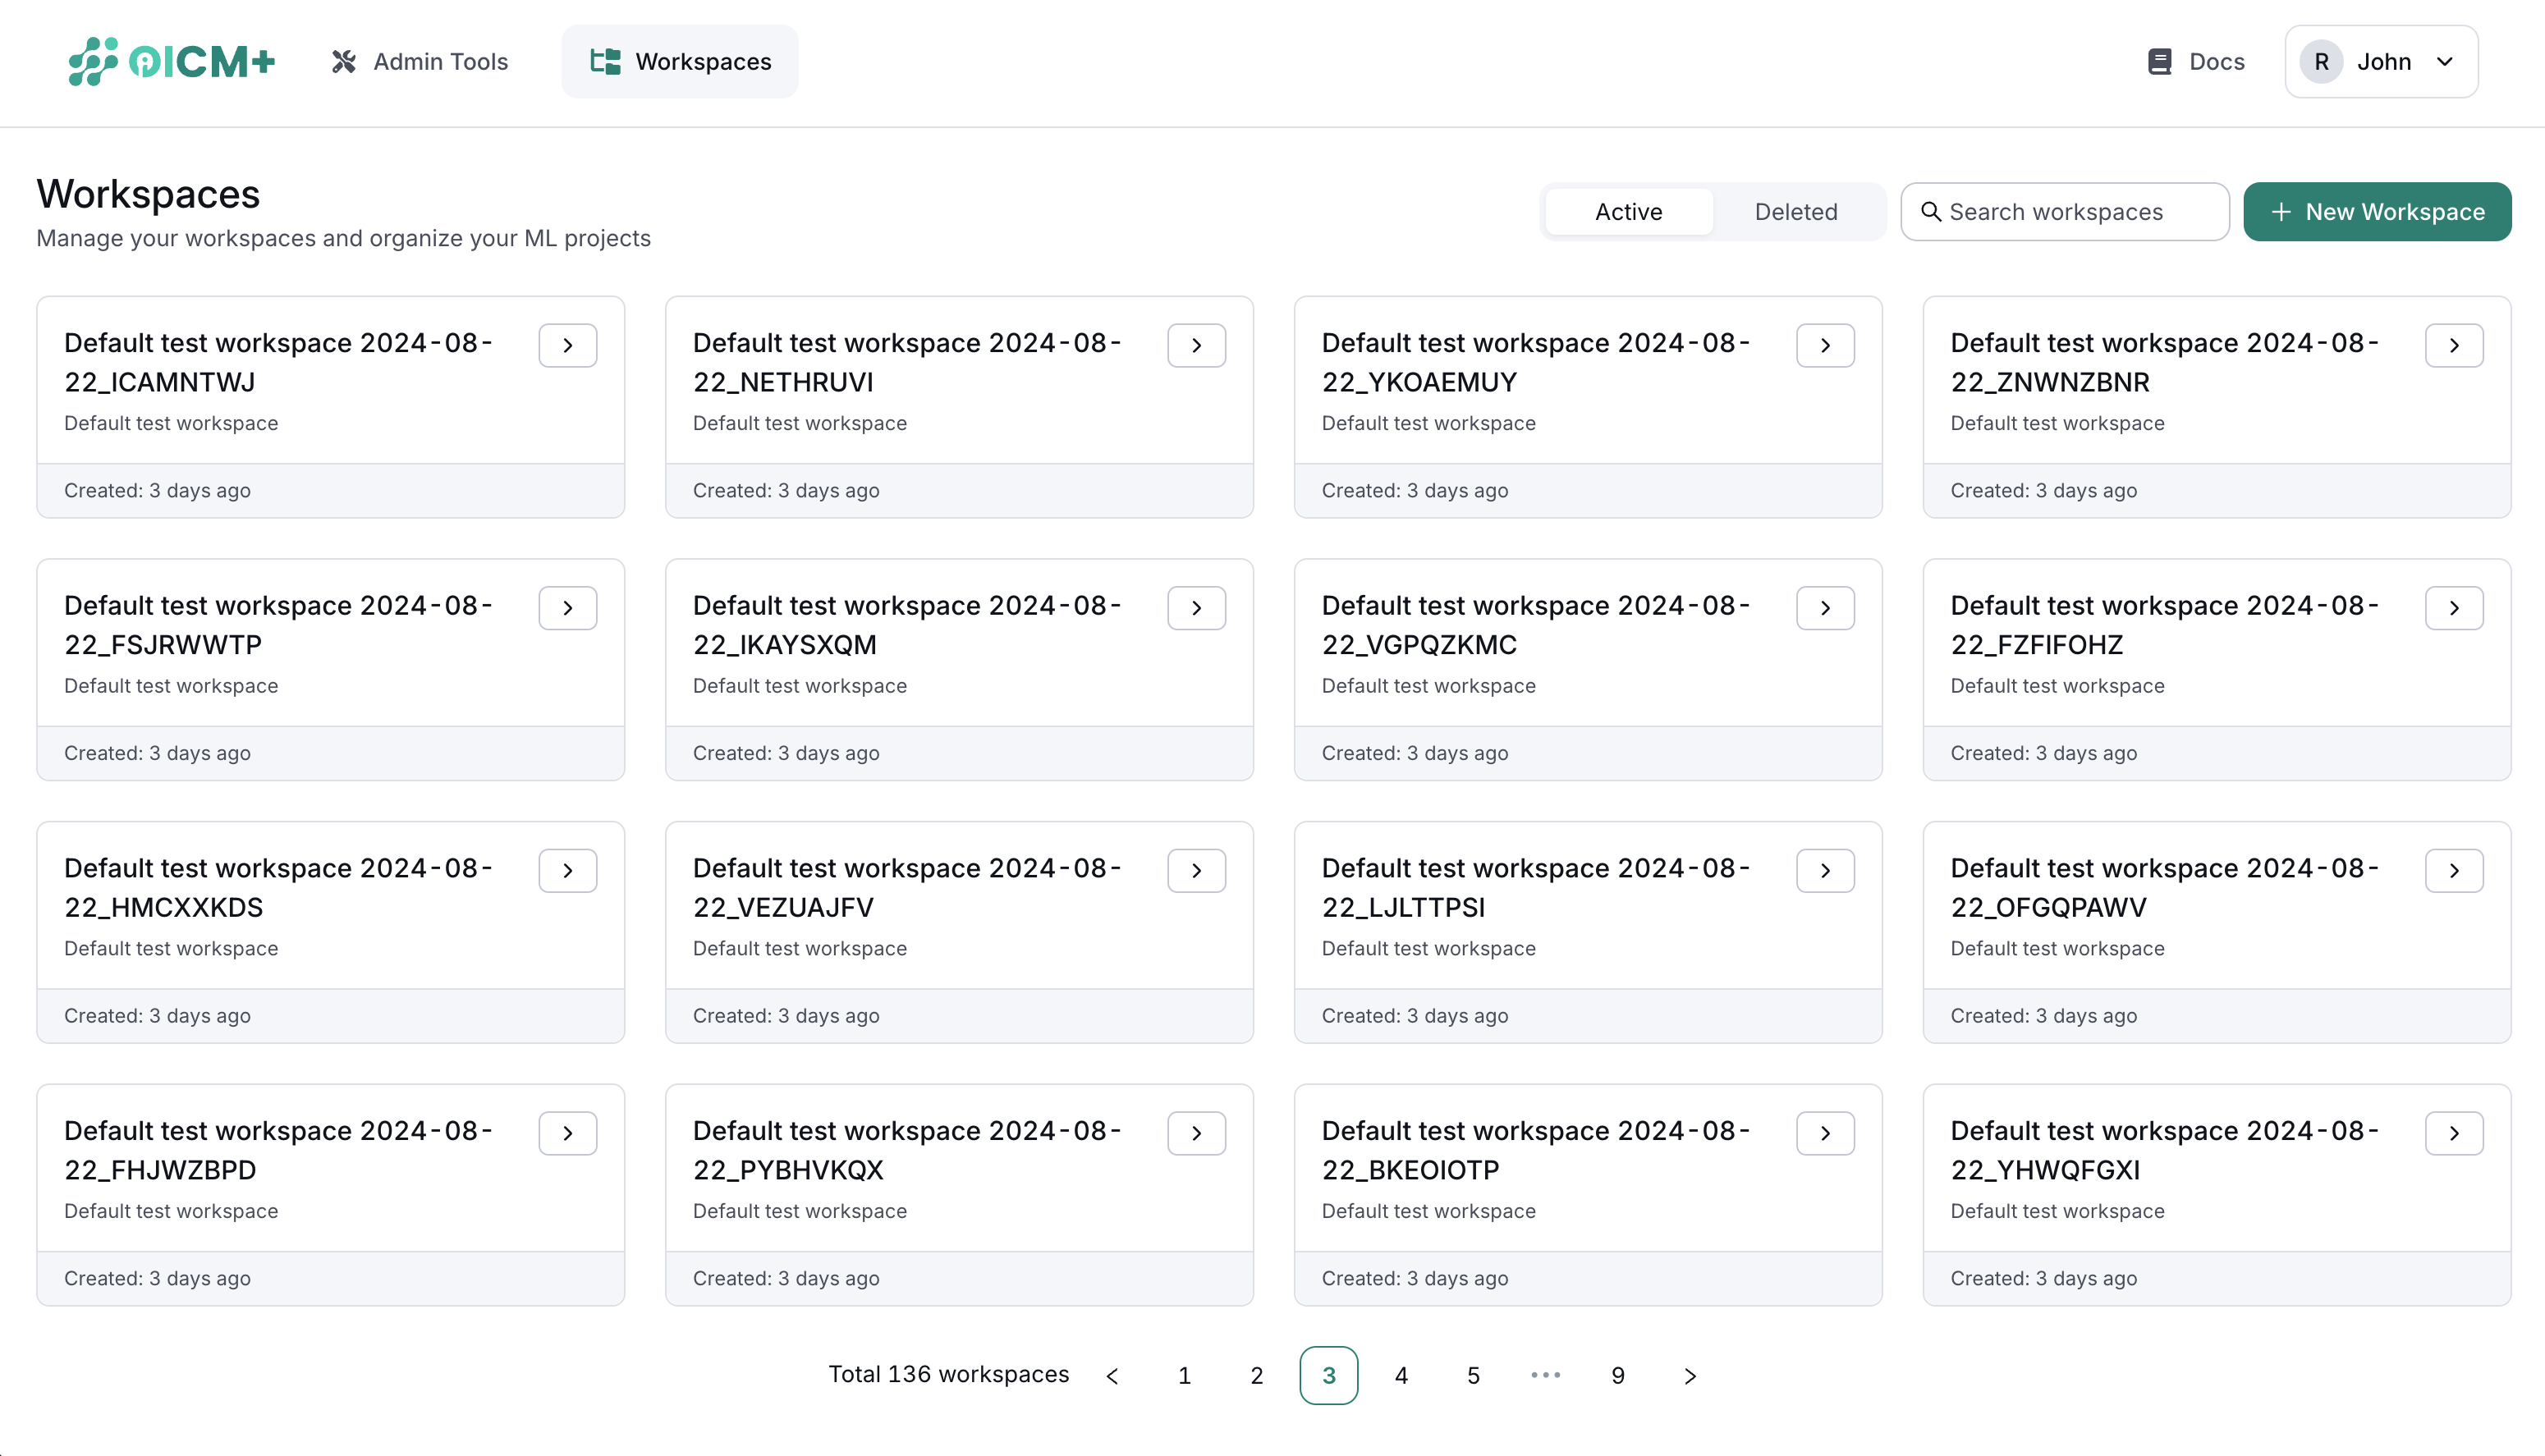Create a New Workspace

[2376, 212]
